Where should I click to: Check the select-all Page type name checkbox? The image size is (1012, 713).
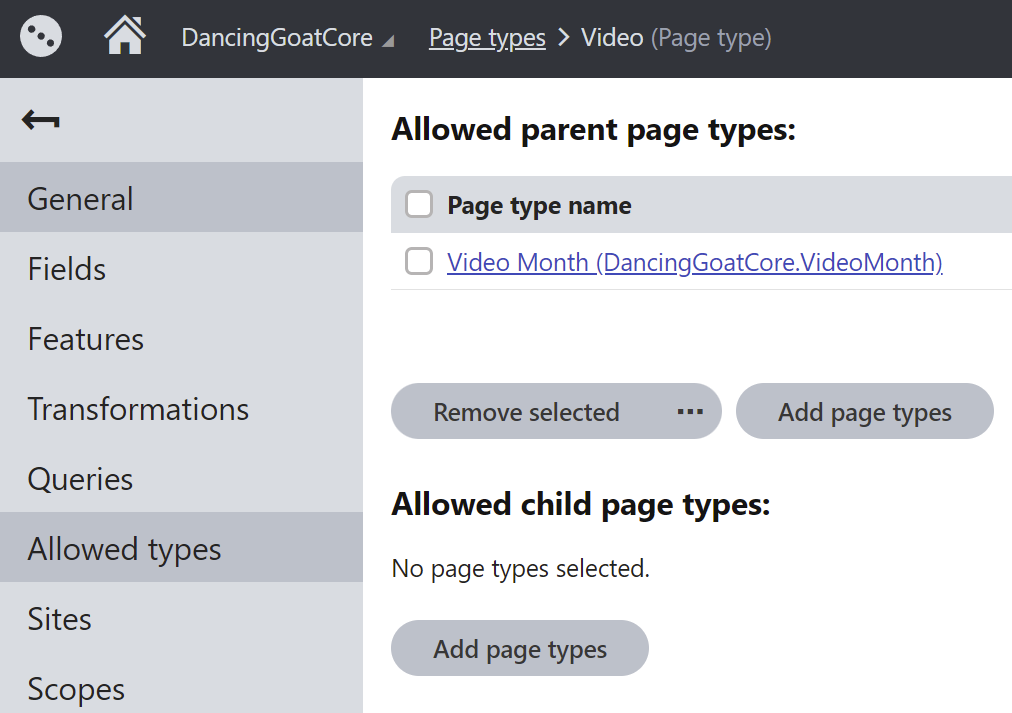(x=419, y=205)
